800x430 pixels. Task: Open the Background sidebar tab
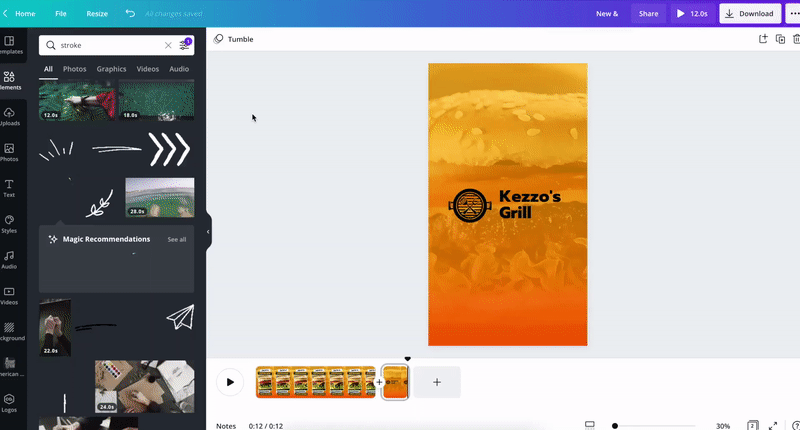click(10, 332)
